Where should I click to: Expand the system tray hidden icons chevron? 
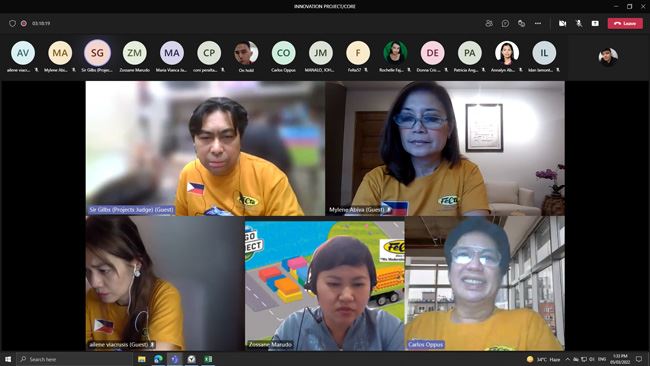(567, 359)
